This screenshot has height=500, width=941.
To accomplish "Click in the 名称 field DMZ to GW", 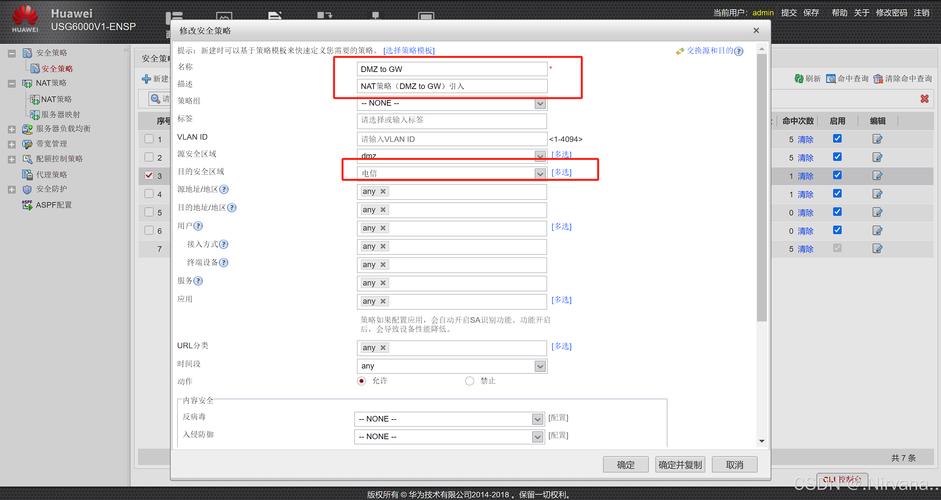I will (452, 69).
